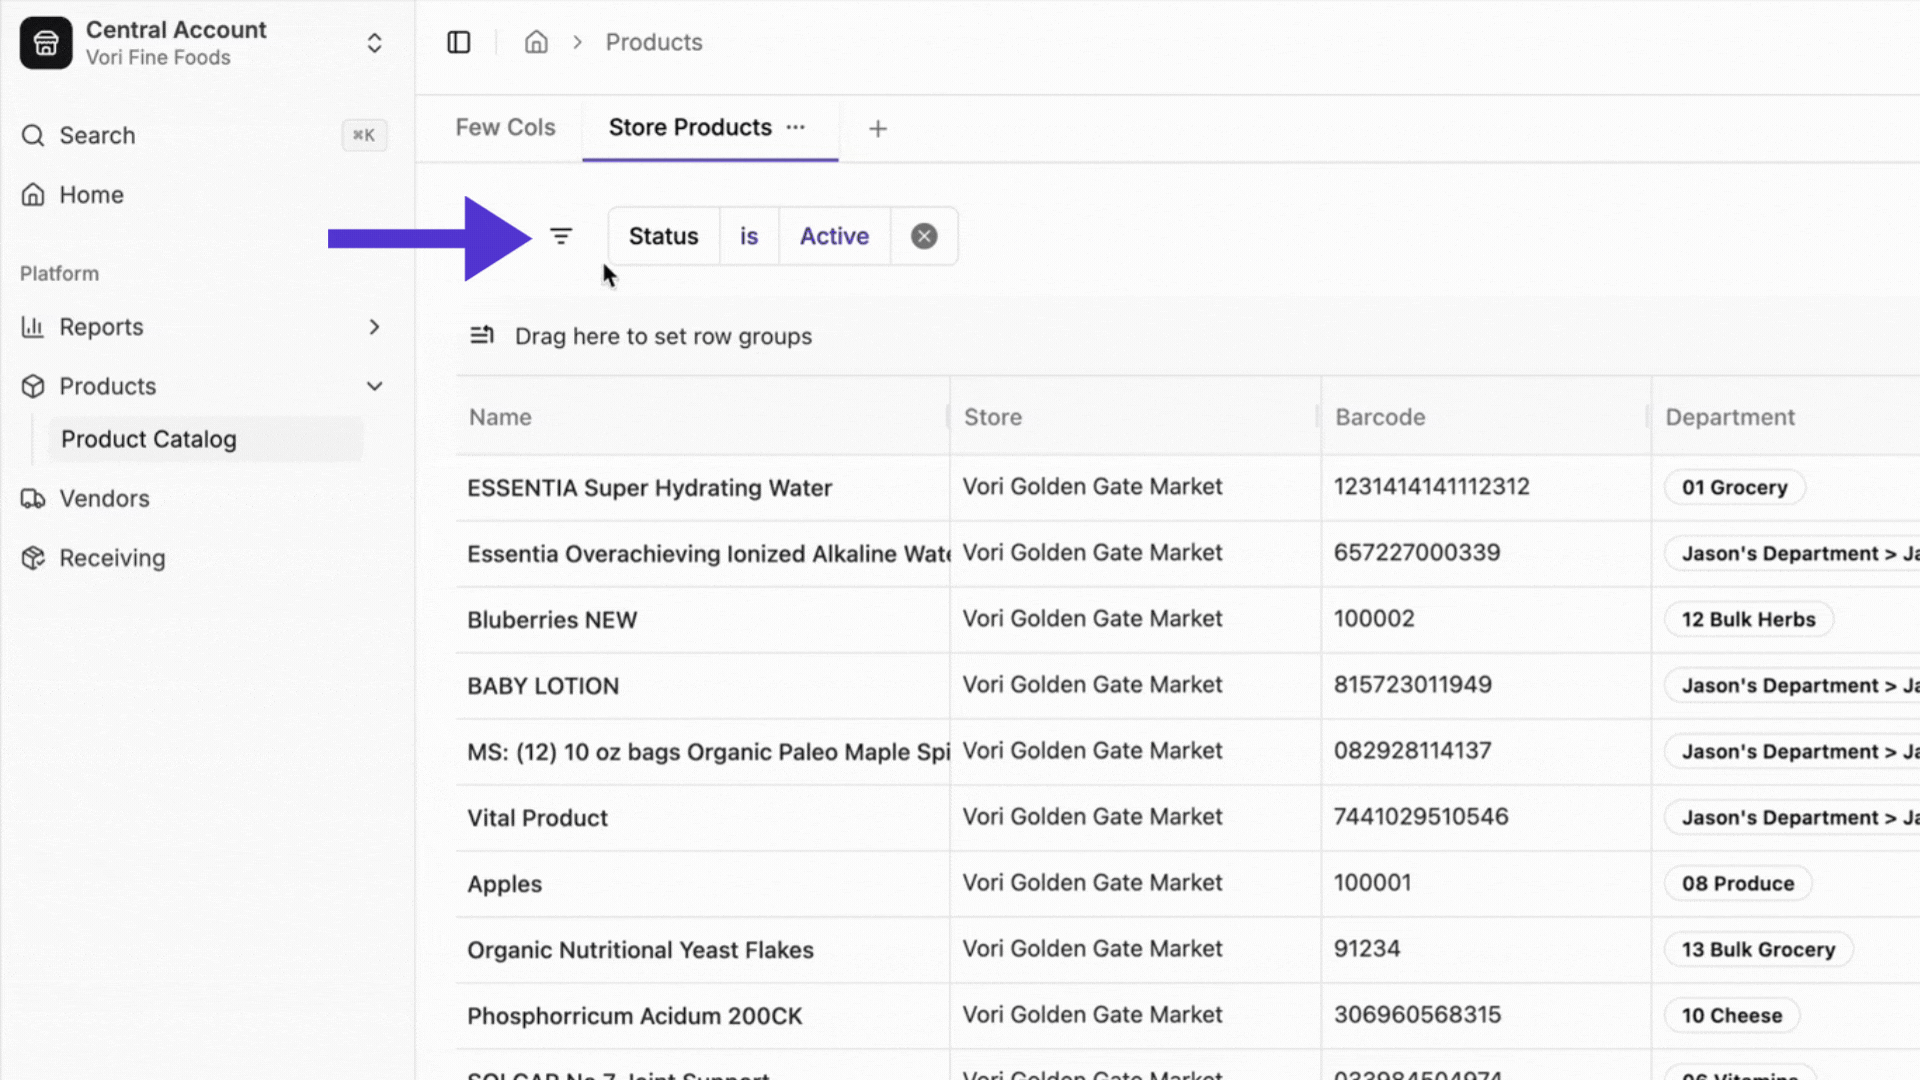Image resolution: width=1920 pixels, height=1080 pixels.
Task: Click Vital Product name cell
Action: (x=537, y=818)
